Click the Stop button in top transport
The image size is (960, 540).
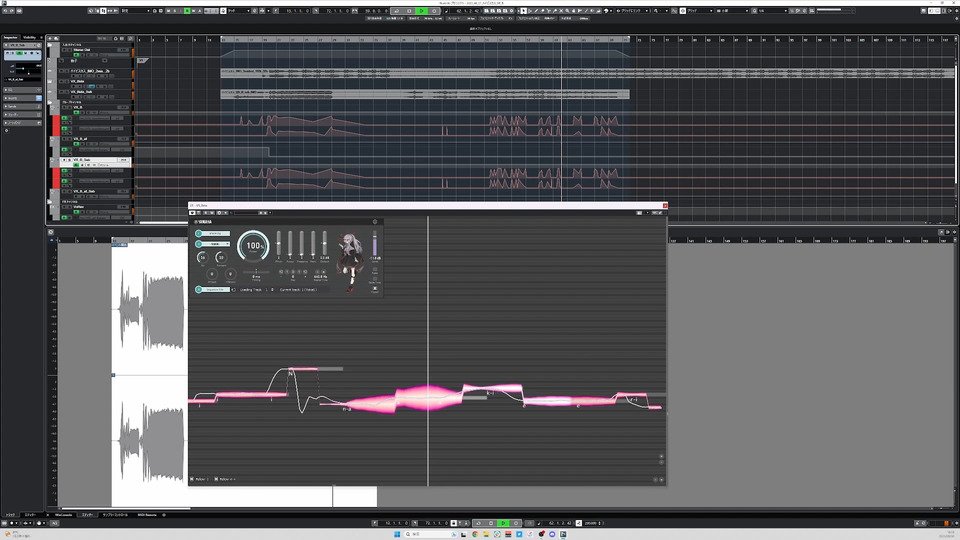coord(409,10)
